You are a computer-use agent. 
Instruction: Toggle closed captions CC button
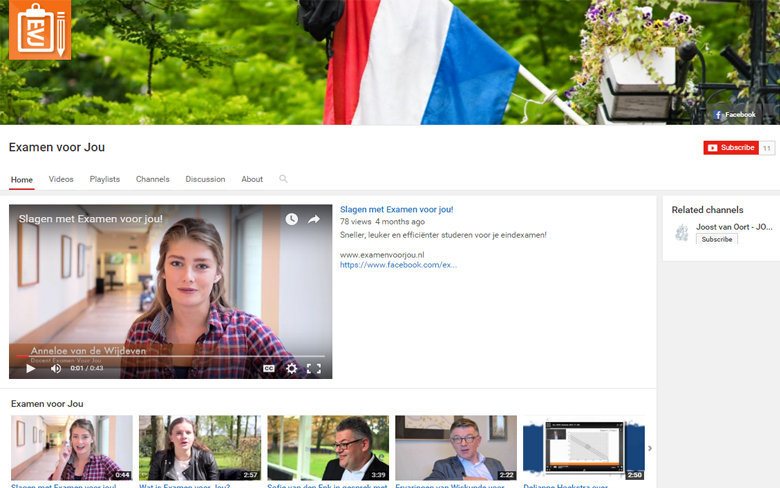coord(269,368)
